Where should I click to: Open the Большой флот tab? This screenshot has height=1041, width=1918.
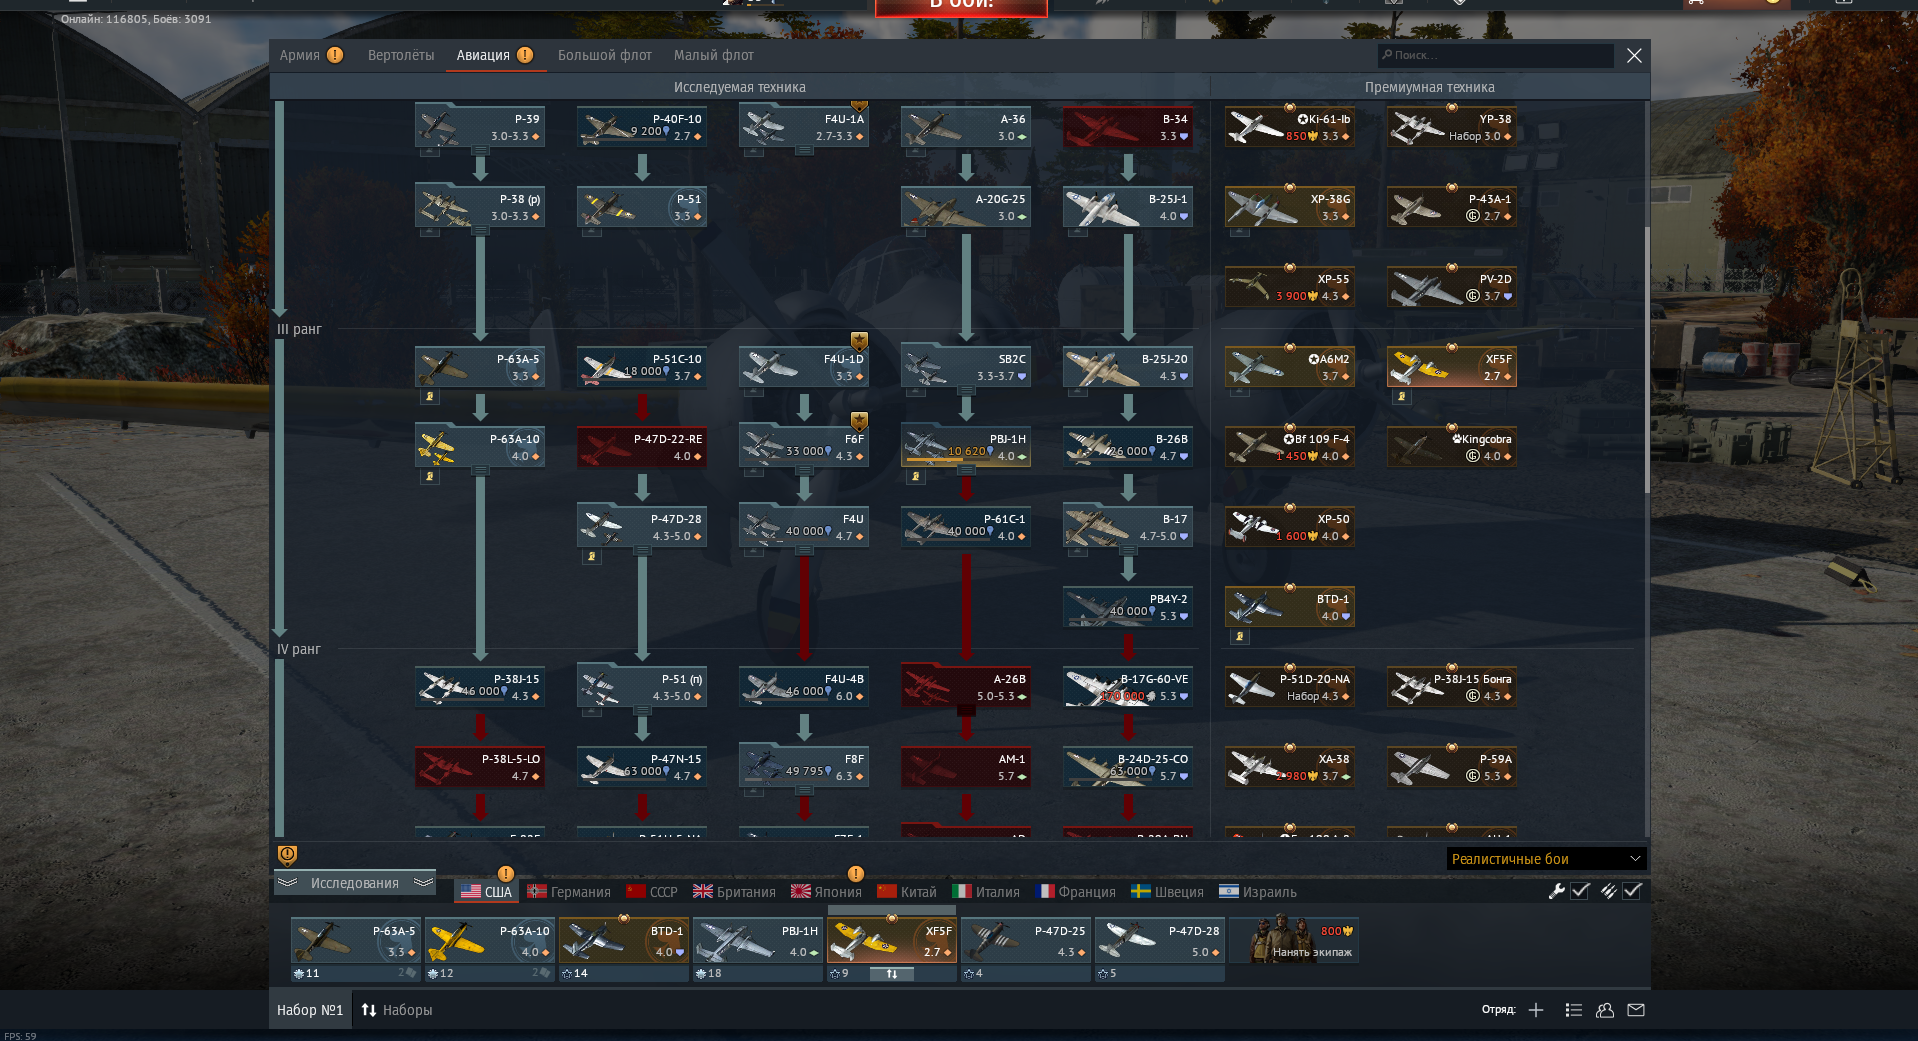coord(604,55)
